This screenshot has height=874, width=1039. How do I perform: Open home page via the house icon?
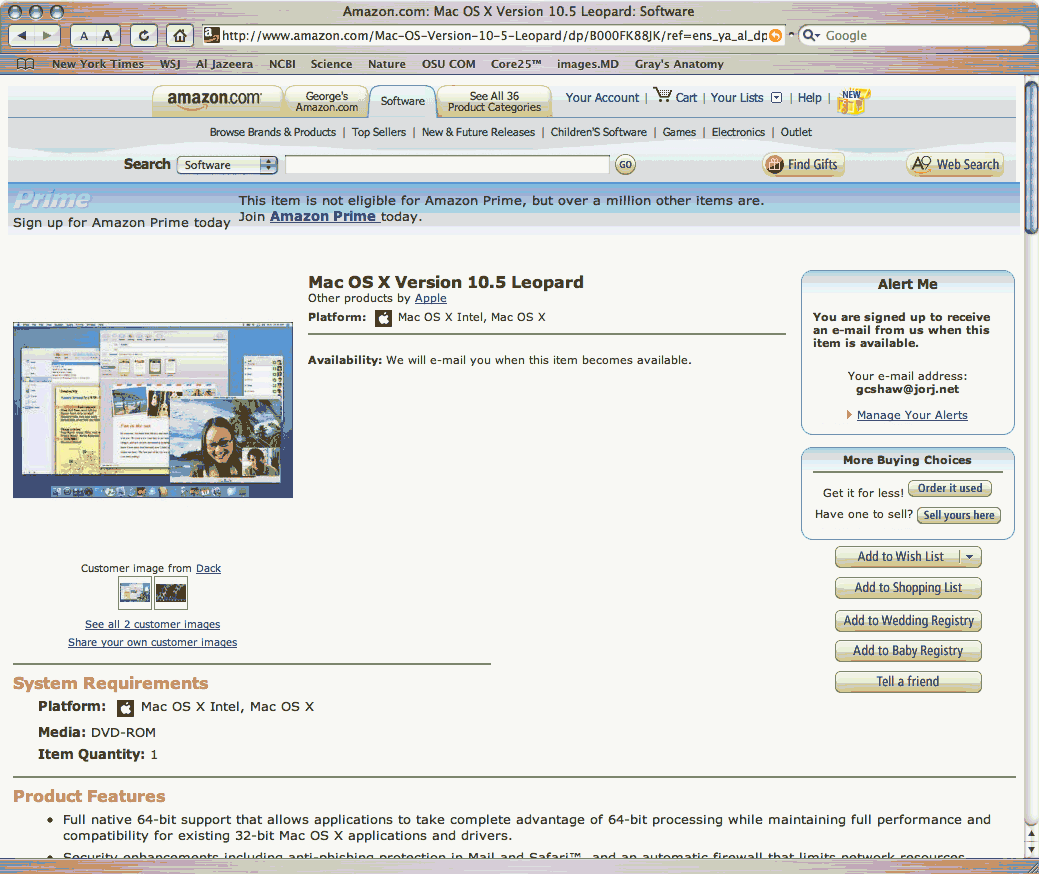(180, 36)
